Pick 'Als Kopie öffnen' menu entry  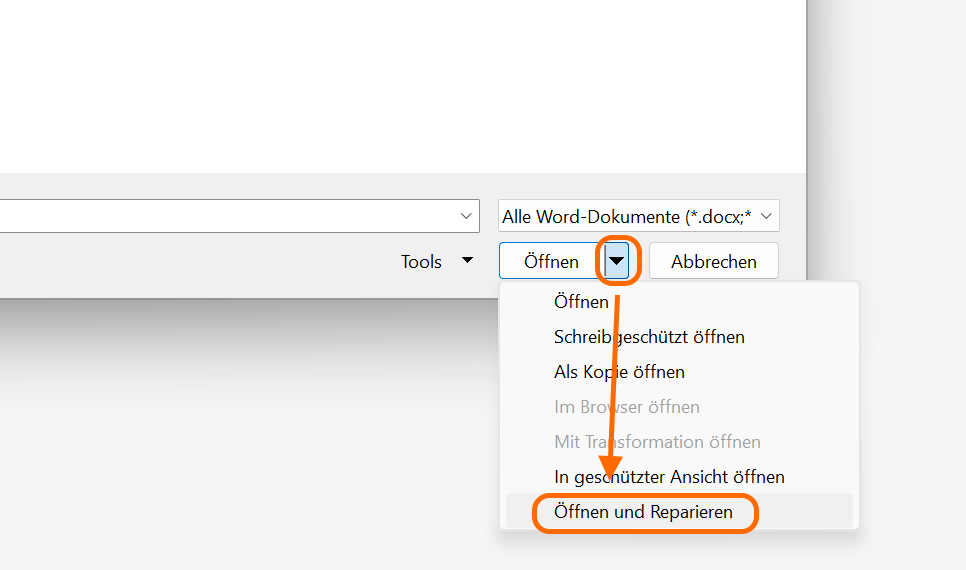click(x=619, y=372)
